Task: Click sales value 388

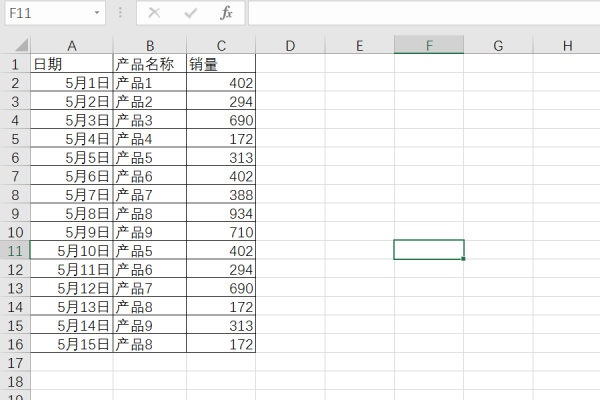Action: pos(221,195)
